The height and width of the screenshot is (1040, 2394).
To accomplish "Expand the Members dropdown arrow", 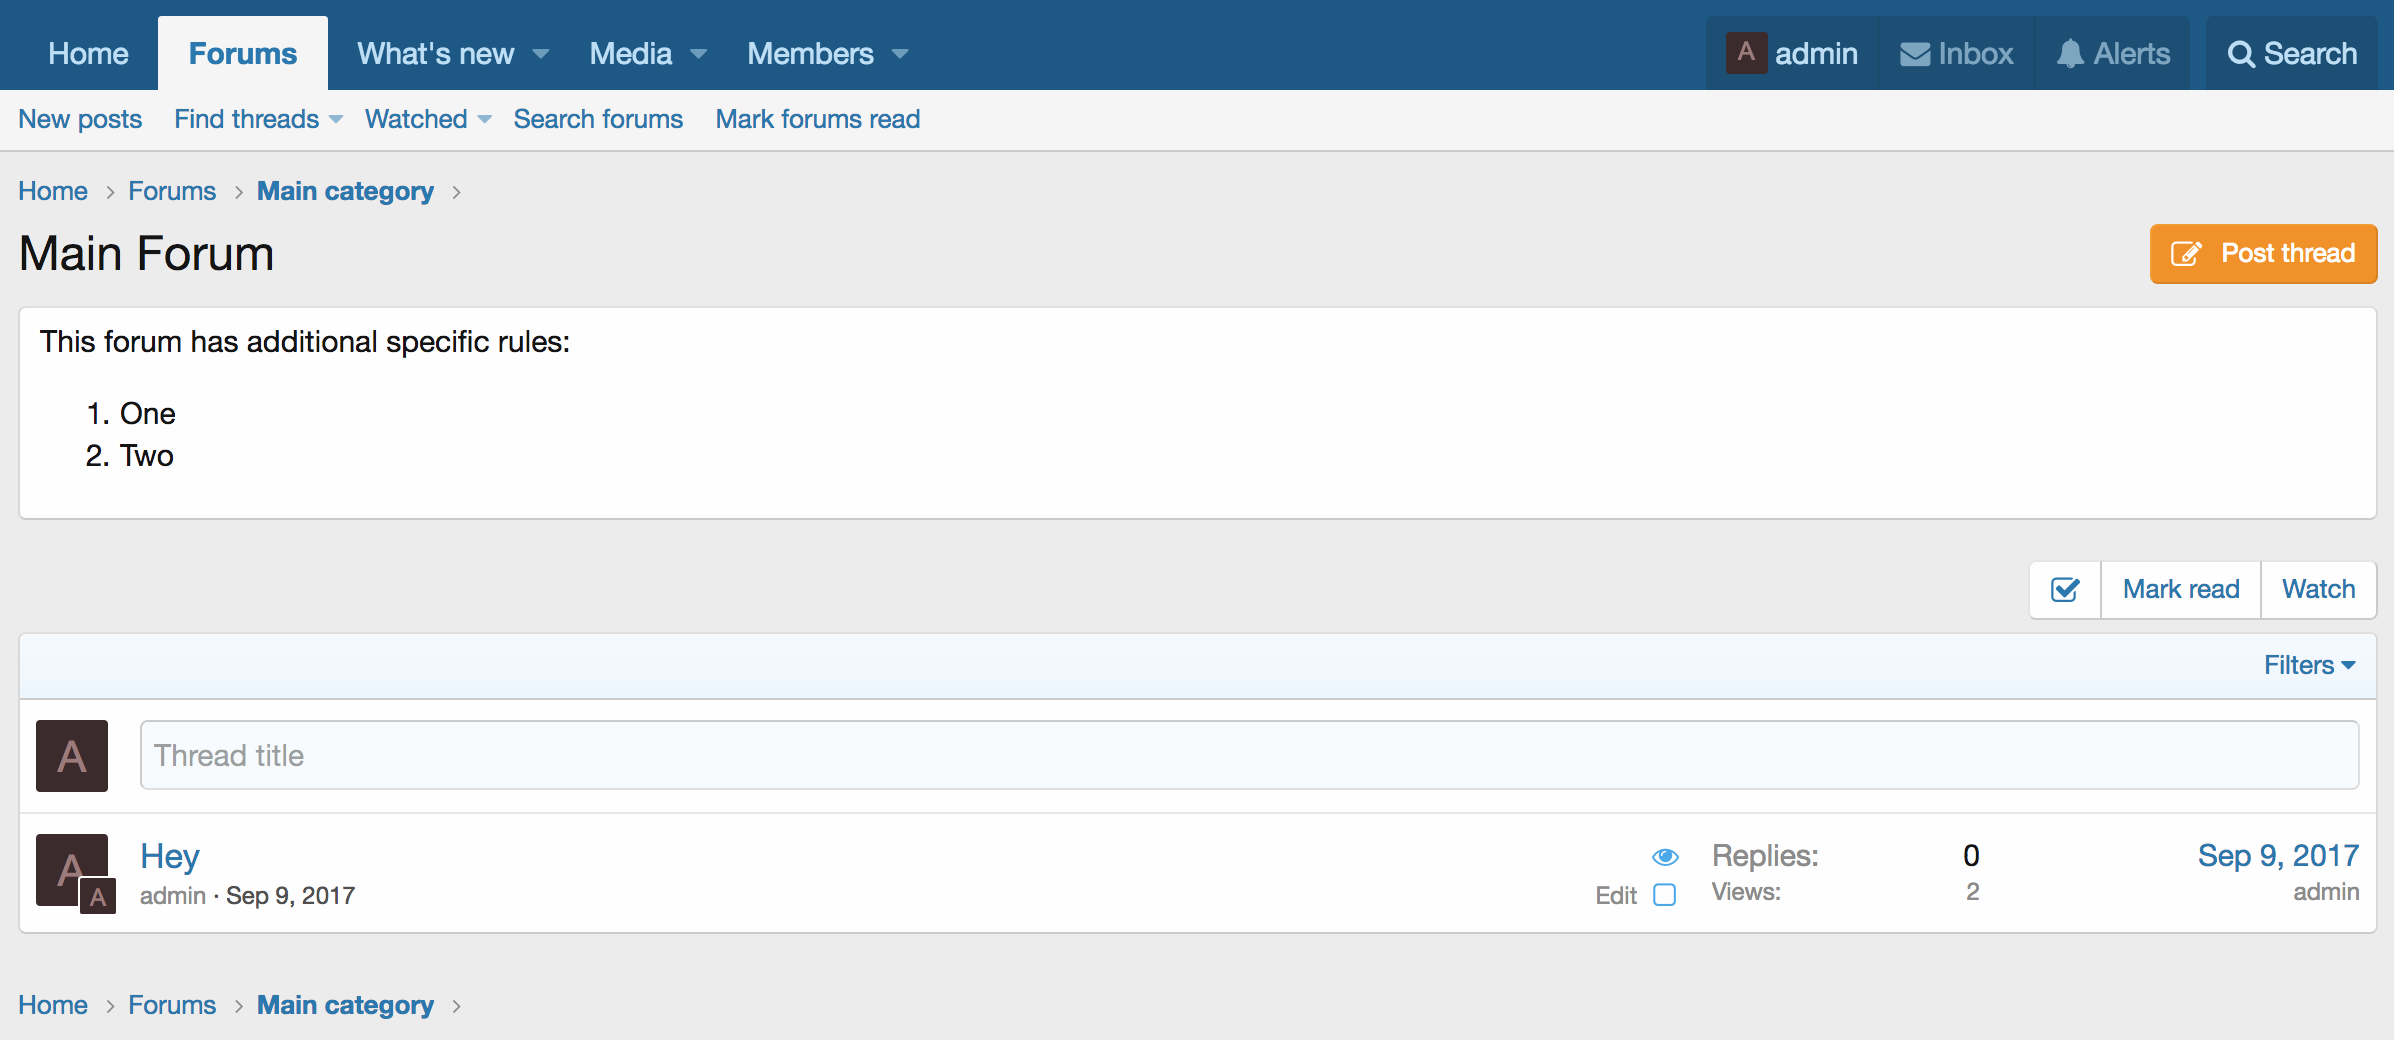I will [900, 54].
